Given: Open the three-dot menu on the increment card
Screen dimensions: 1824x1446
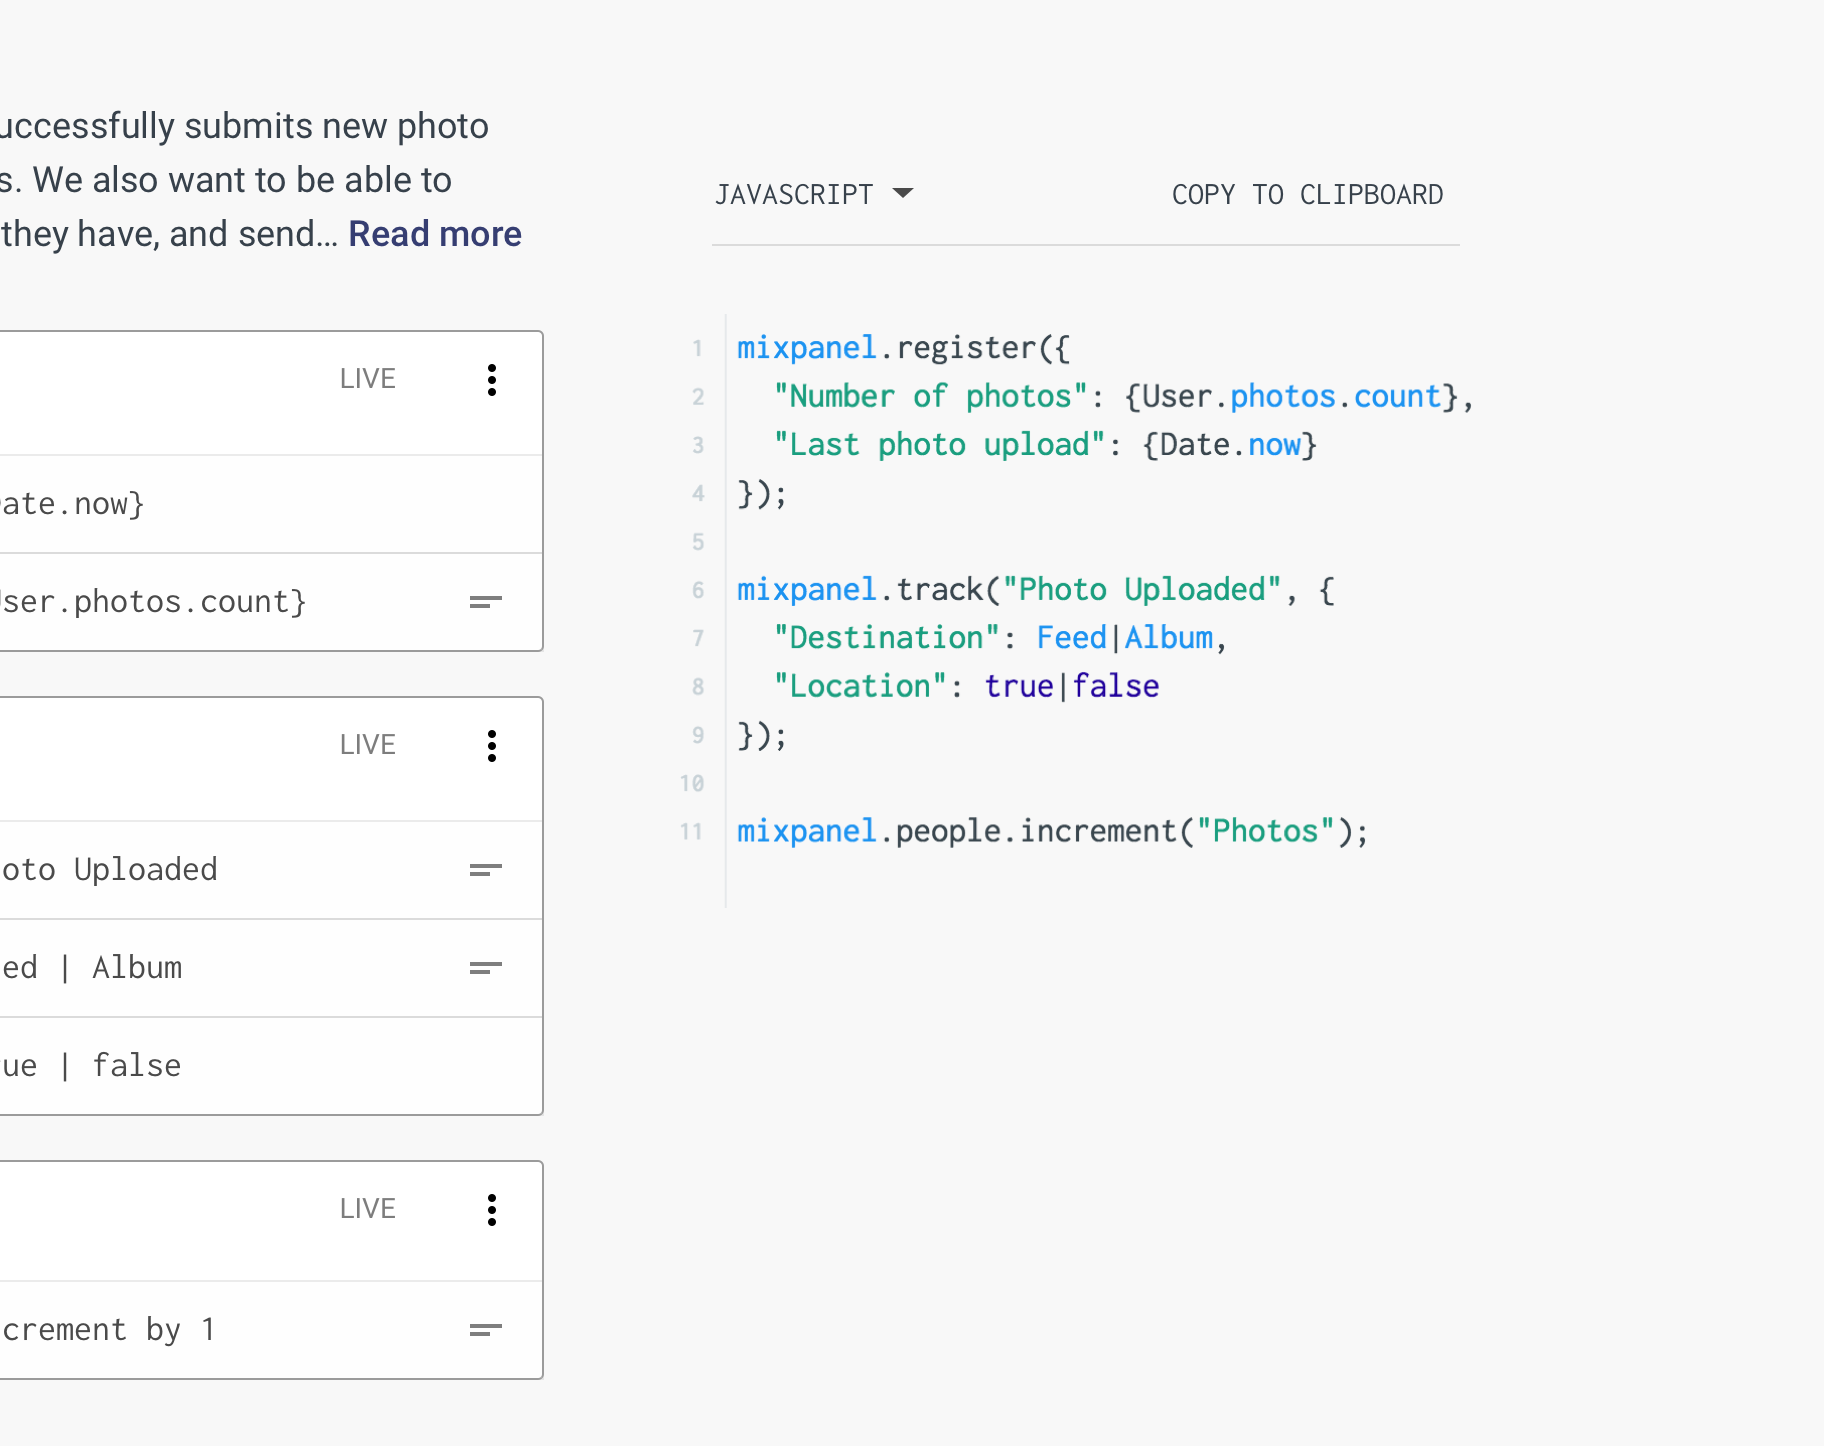Looking at the screenshot, I should click(x=491, y=1210).
